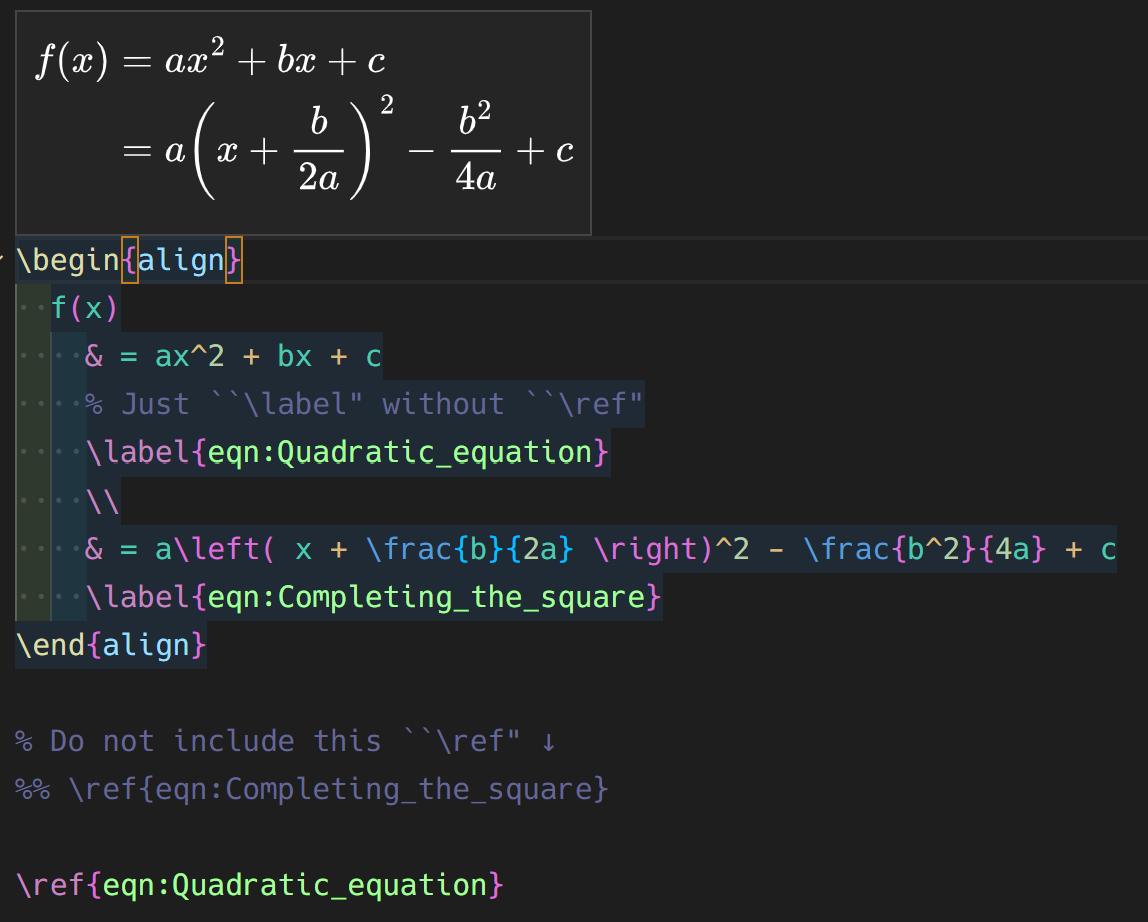Viewport: 1148px width, 922px height.
Task: Click the commented-out \ref{eqn:Completing_the_square} line
Action: point(310,788)
